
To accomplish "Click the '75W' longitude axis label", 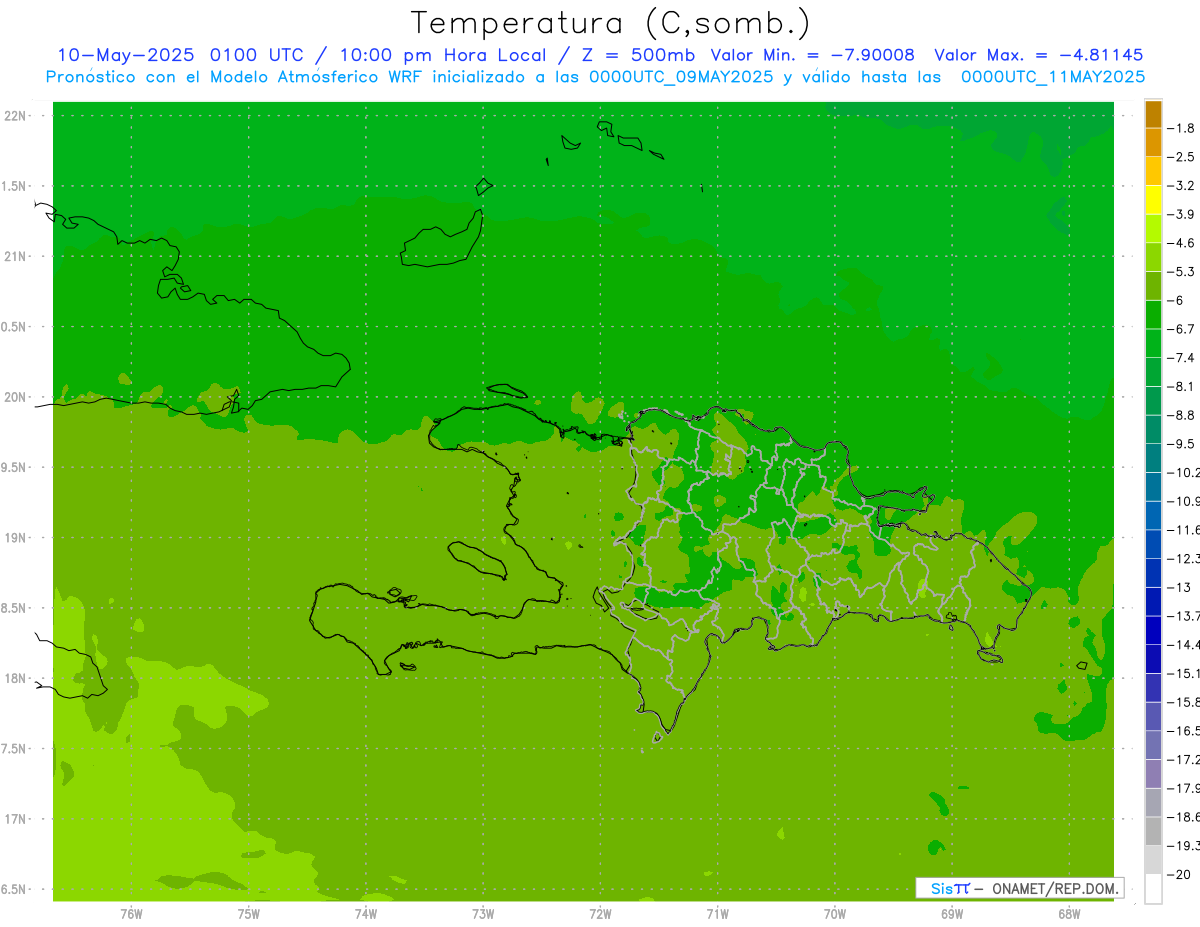I will 249,914.
